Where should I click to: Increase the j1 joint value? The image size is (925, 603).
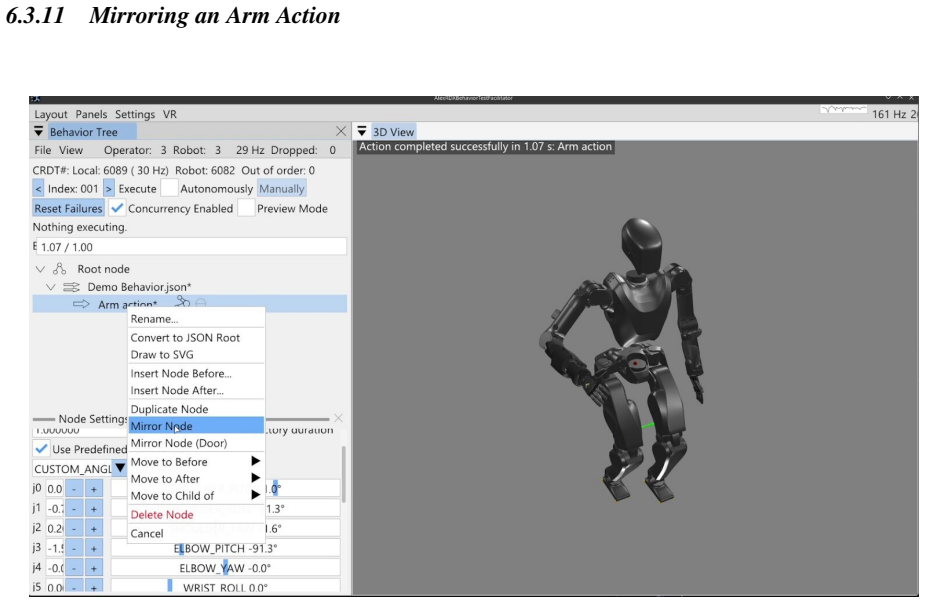94,509
